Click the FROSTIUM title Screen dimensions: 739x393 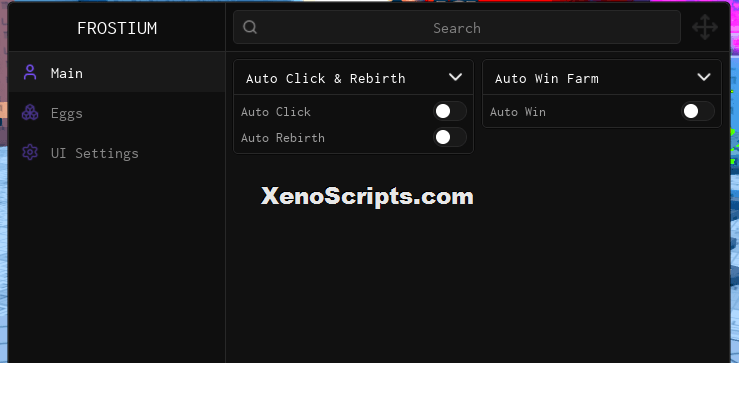(117, 28)
